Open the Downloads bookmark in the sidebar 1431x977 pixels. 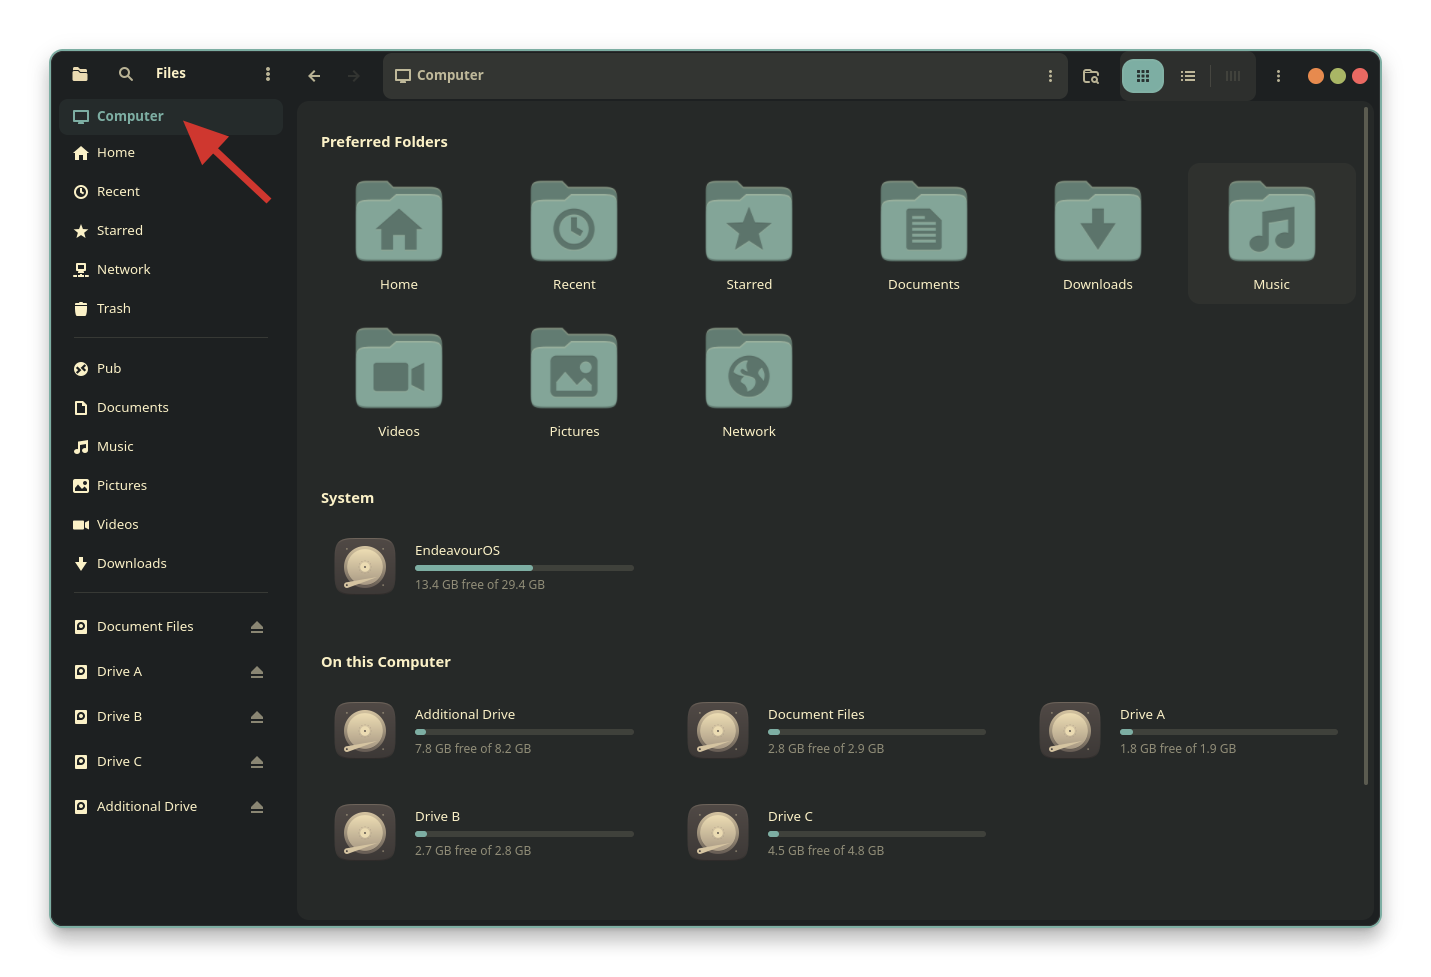pyautogui.click(x=171, y=564)
